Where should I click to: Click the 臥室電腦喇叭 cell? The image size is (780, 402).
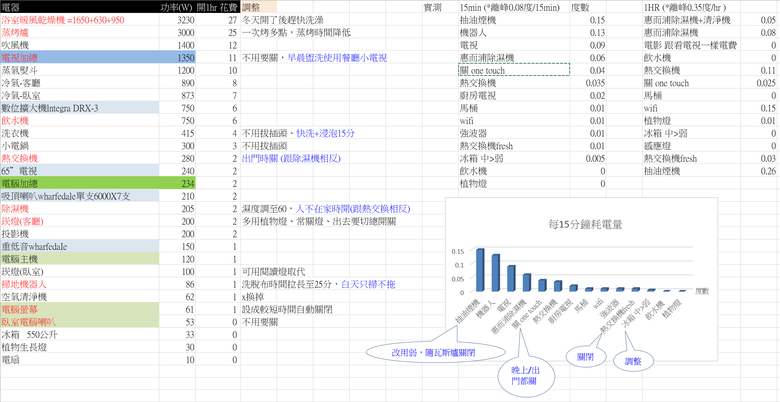point(80,321)
